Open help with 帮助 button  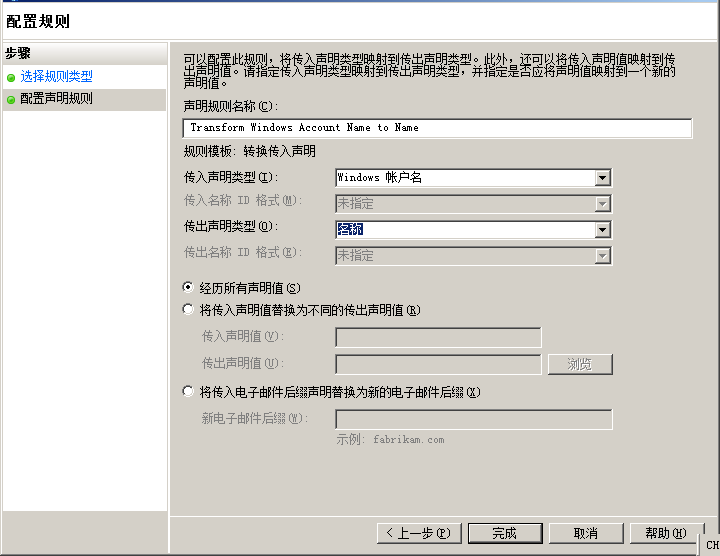click(x=666, y=534)
